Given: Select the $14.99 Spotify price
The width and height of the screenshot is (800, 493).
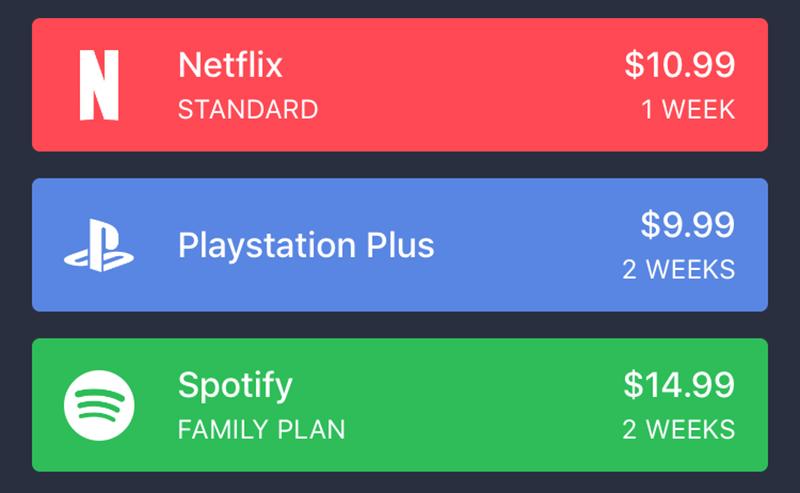Looking at the screenshot, I should (679, 385).
